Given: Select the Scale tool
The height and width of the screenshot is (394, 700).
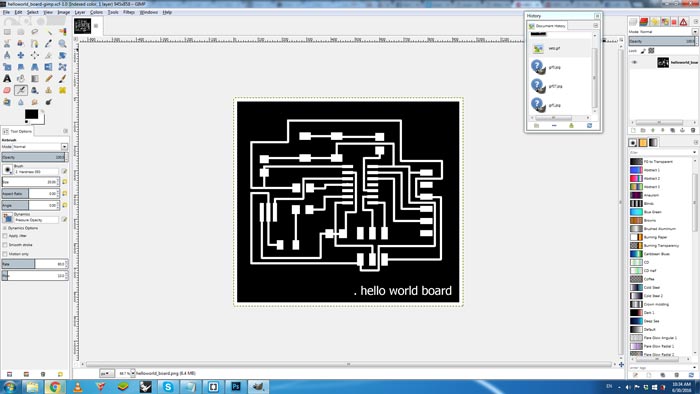Looking at the screenshot, I should [x=7, y=67].
